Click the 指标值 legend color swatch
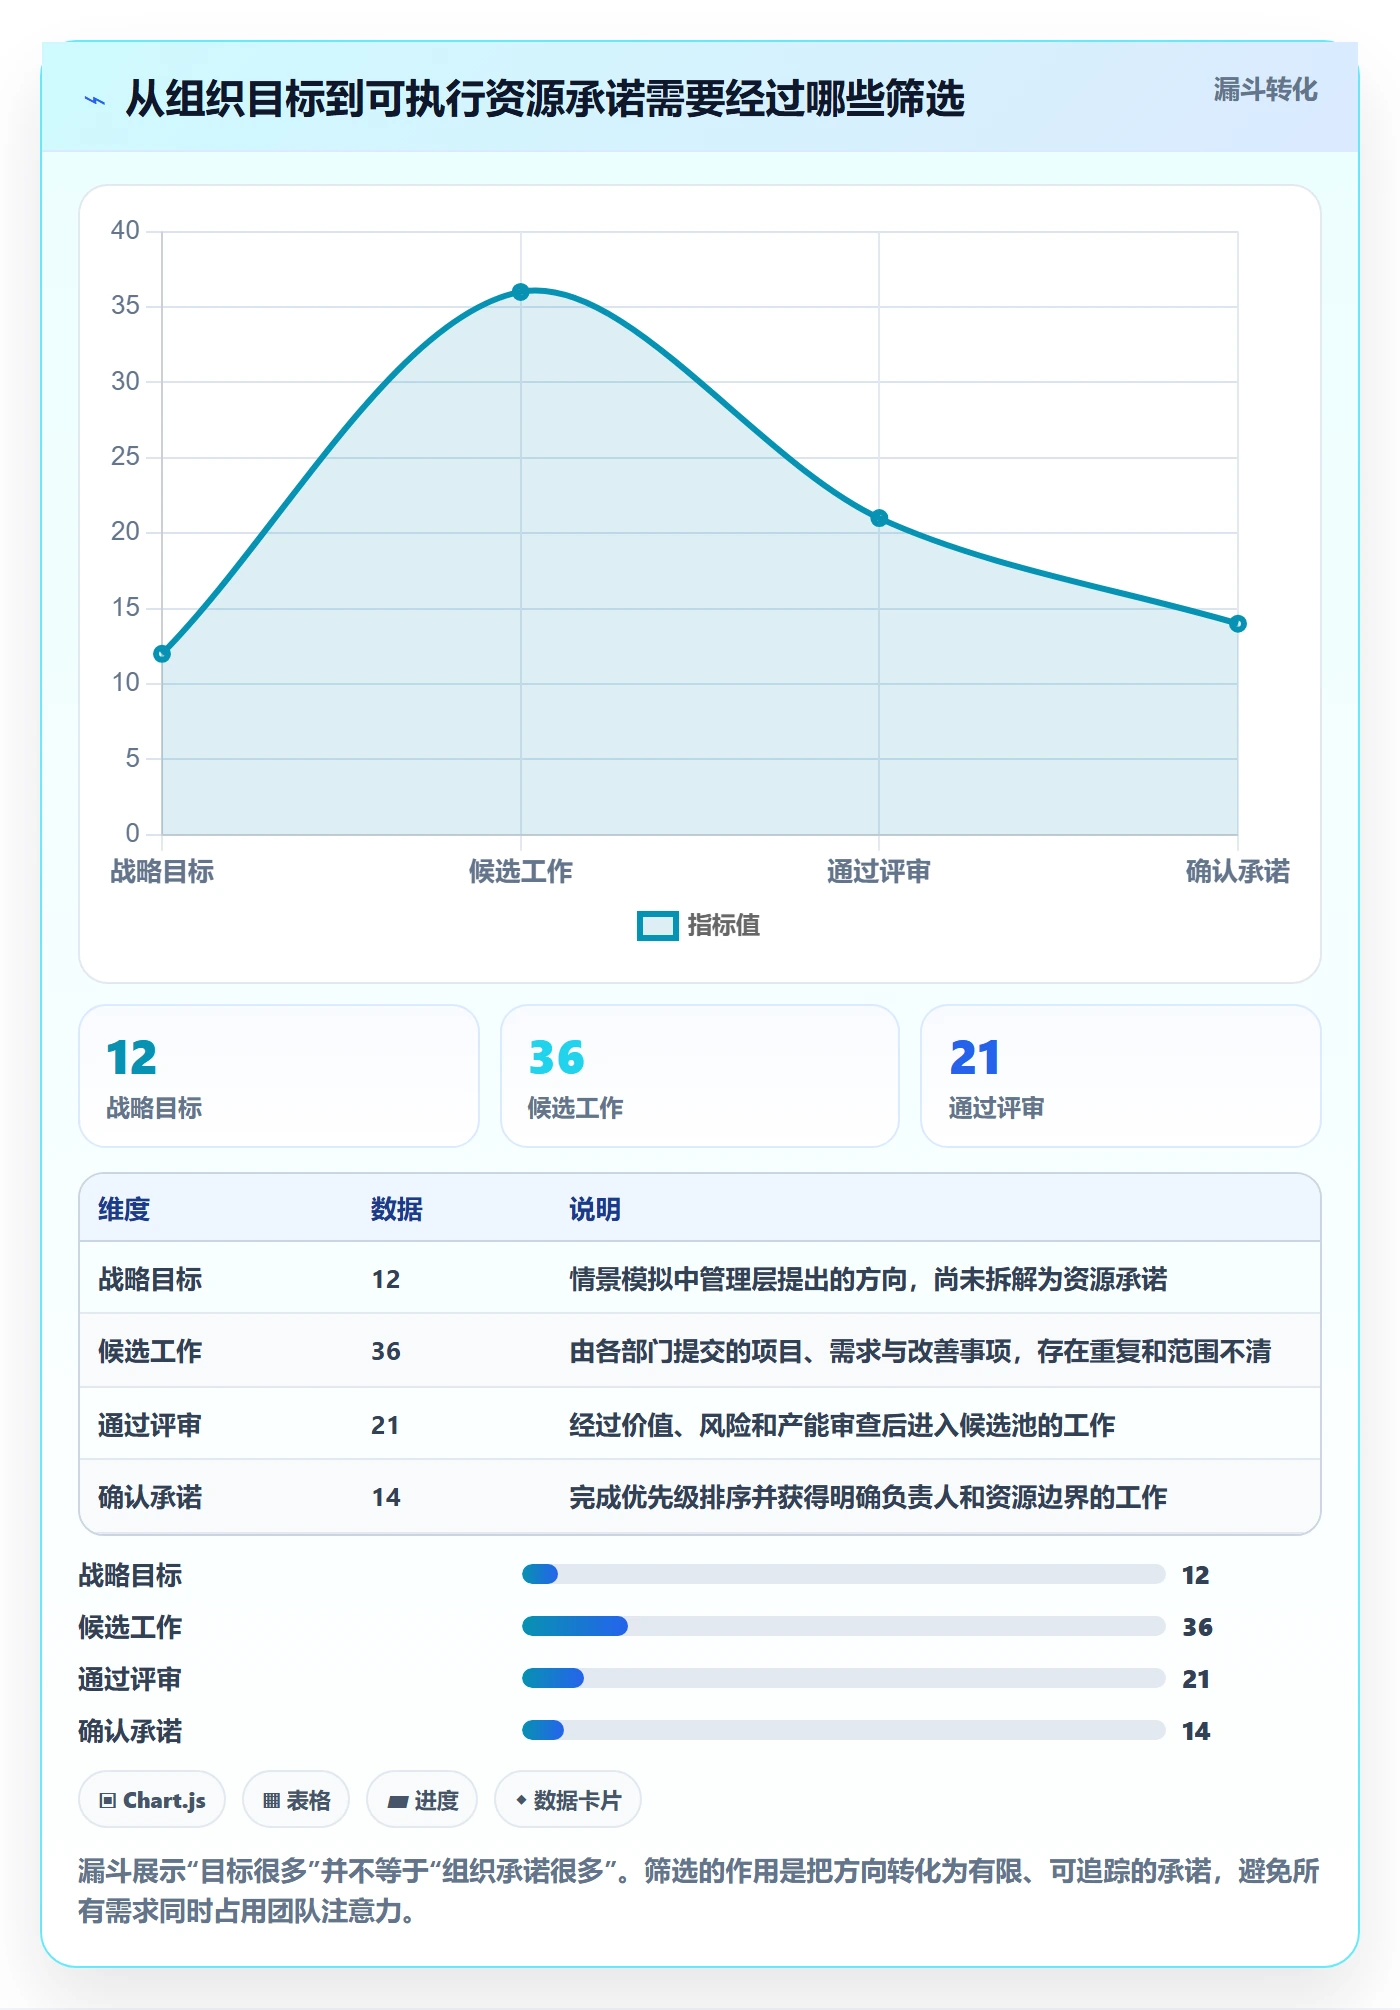This screenshot has height=2010, width=1400. click(658, 926)
